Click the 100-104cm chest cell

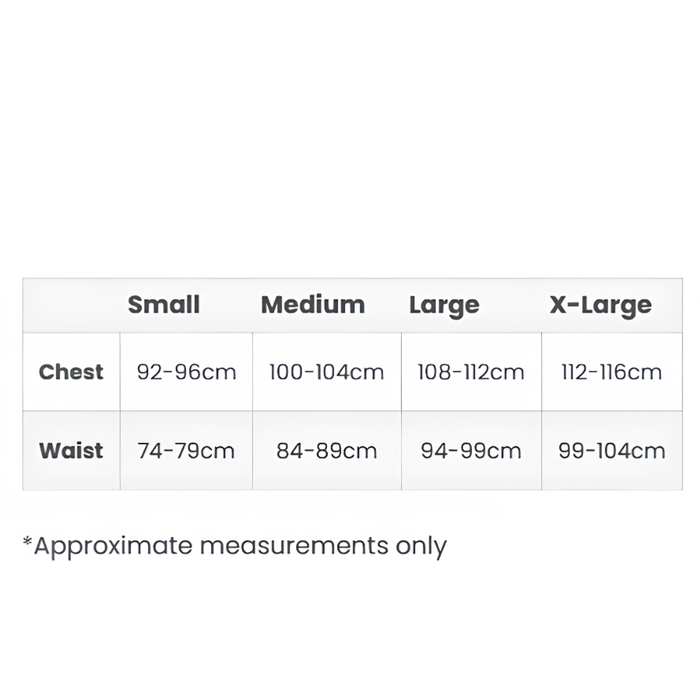(x=327, y=372)
